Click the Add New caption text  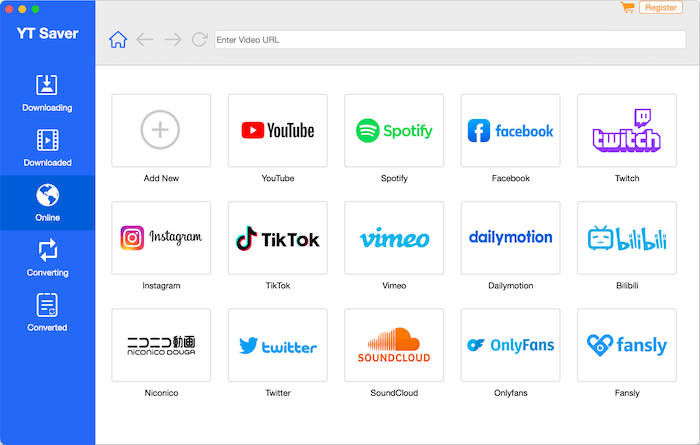tap(161, 178)
